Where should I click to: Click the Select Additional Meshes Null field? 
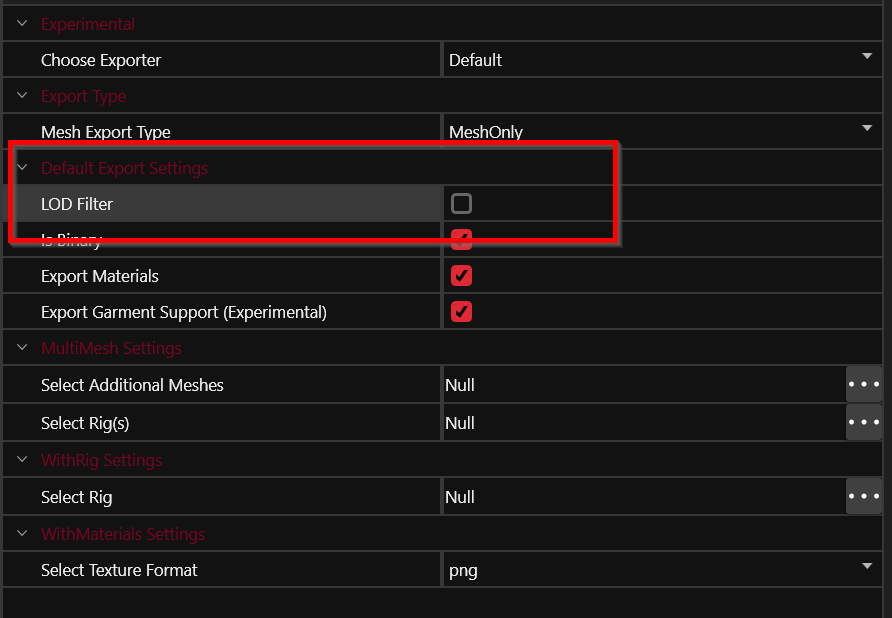pyautogui.click(x=640, y=385)
